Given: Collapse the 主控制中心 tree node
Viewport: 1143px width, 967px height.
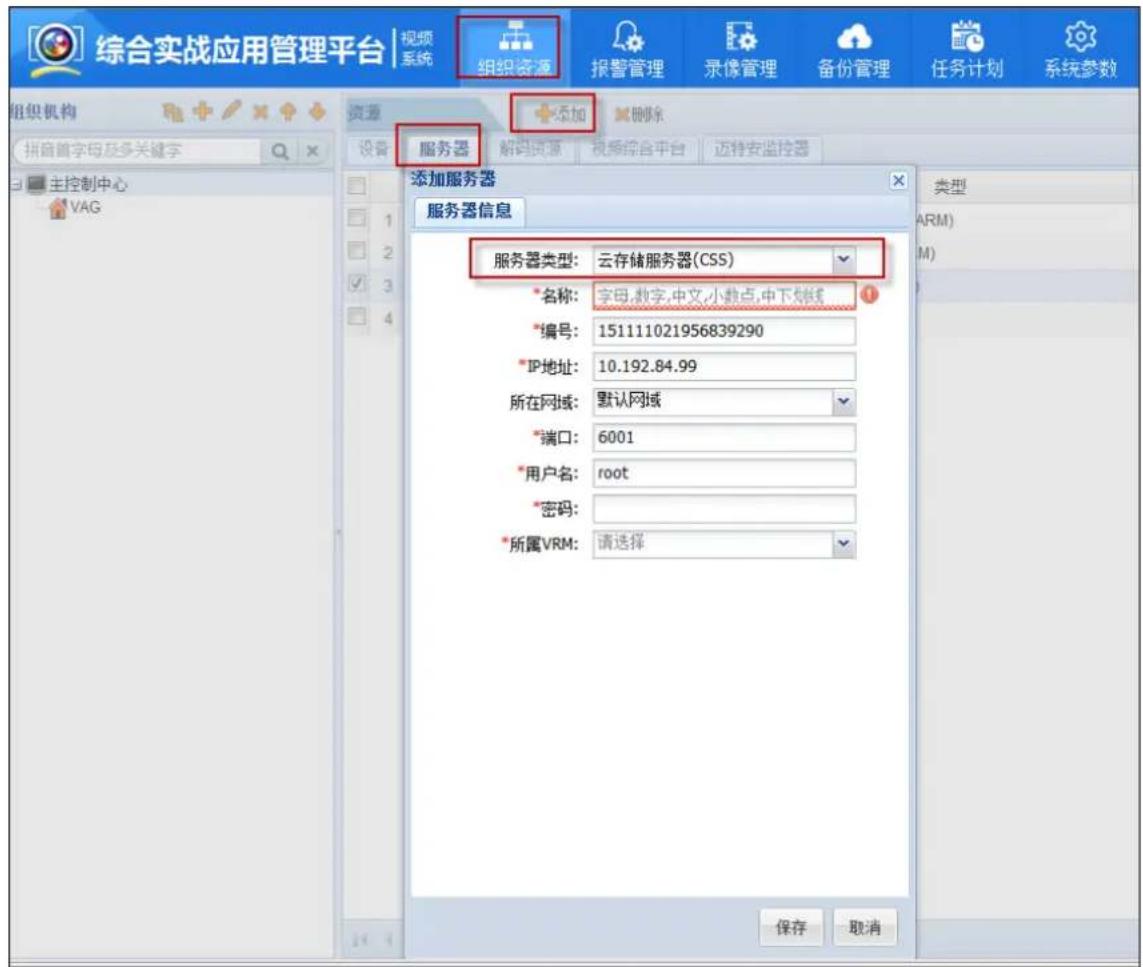Looking at the screenshot, I should (16, 184).
